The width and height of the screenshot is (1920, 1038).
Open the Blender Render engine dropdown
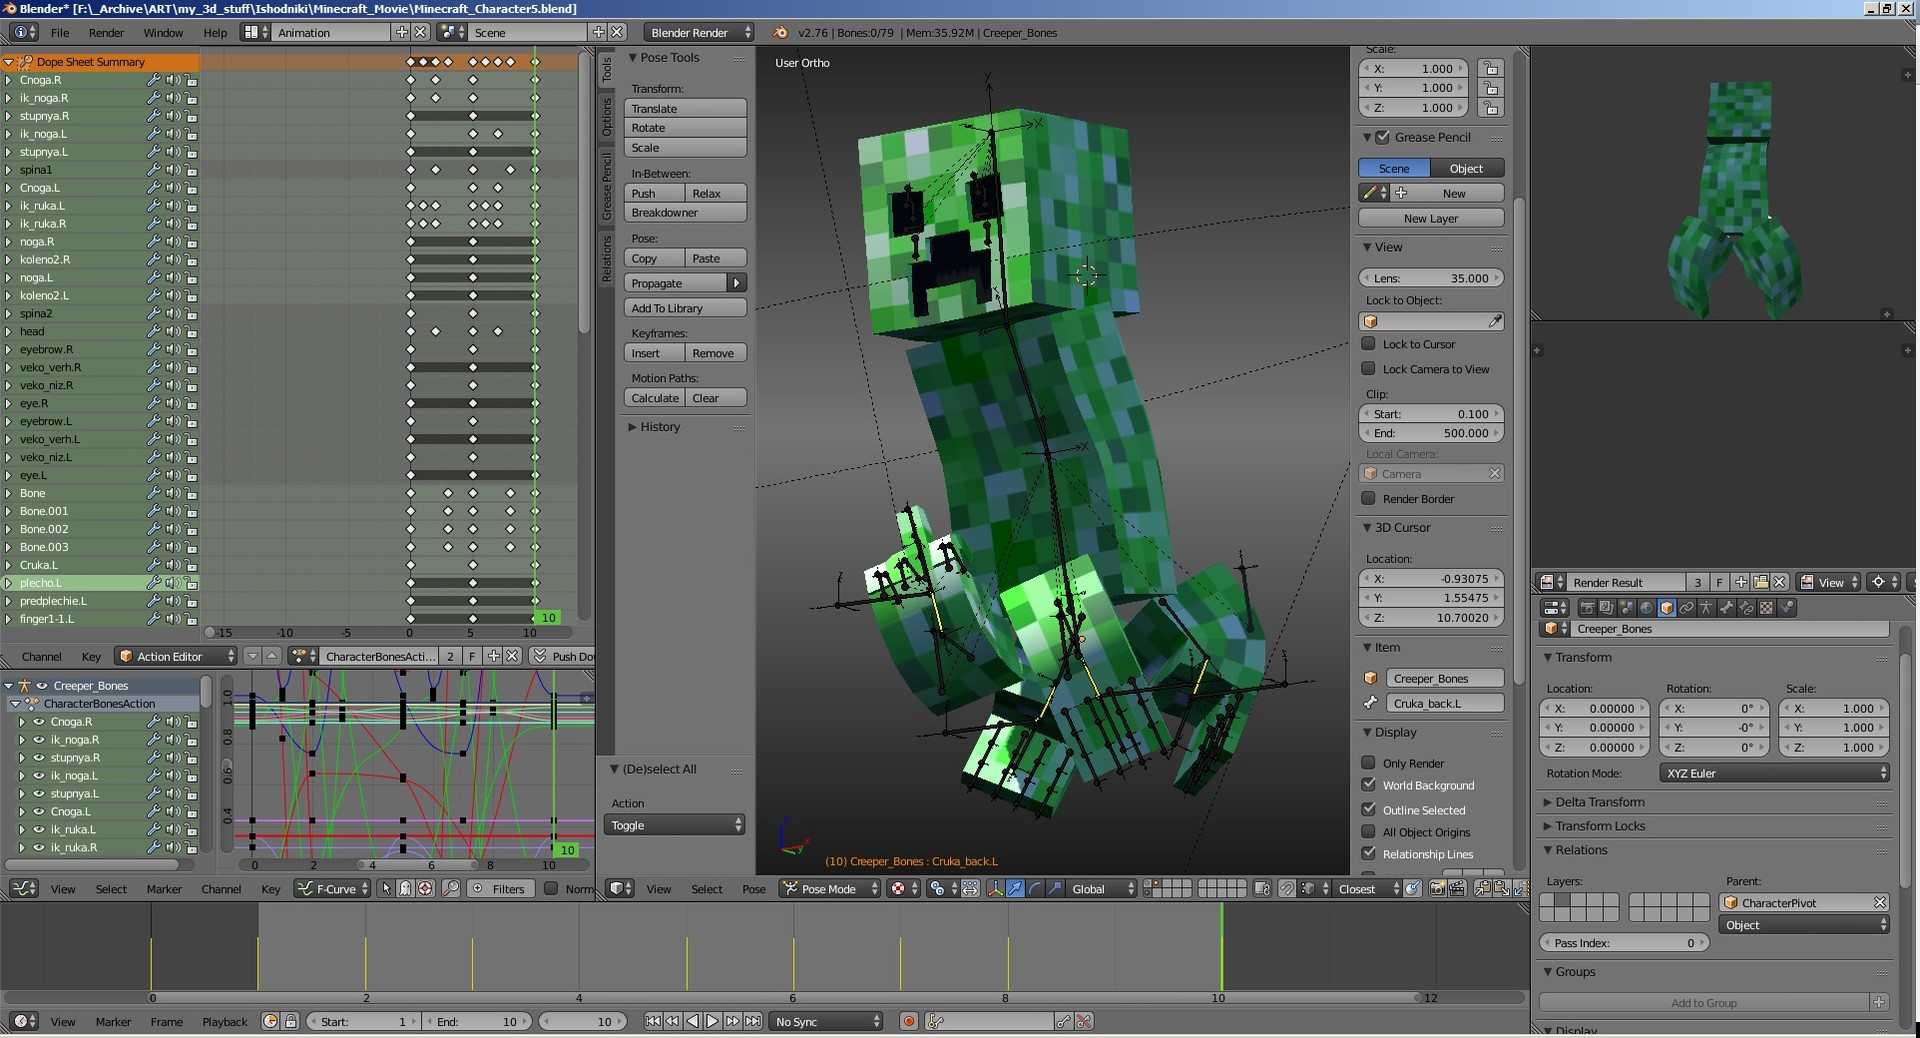click(699, 33)
